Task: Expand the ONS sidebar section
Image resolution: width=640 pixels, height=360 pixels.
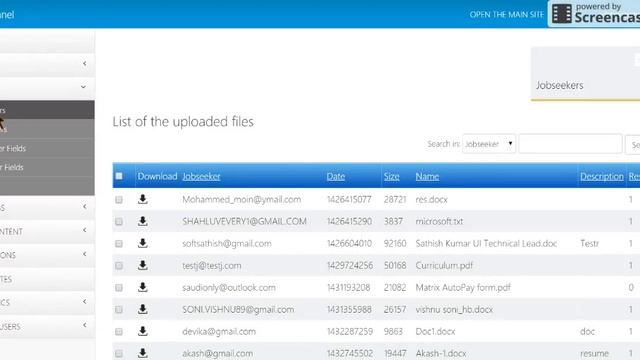Action: click(84, 254)
